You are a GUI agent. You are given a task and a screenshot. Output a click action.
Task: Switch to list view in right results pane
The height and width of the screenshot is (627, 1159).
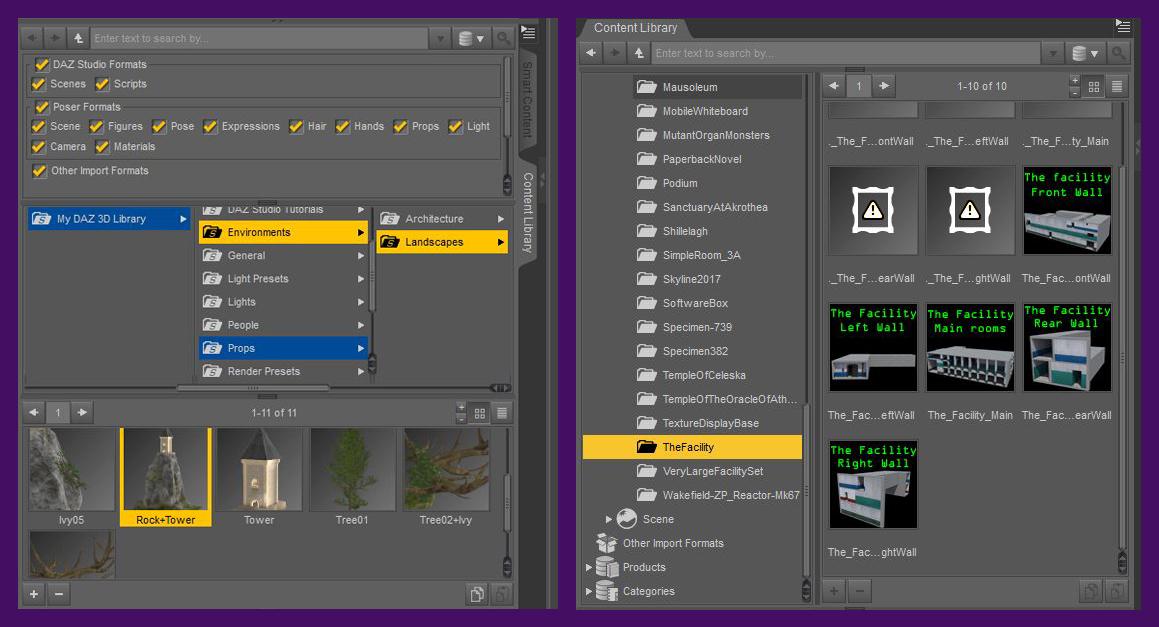point(1117,87)
